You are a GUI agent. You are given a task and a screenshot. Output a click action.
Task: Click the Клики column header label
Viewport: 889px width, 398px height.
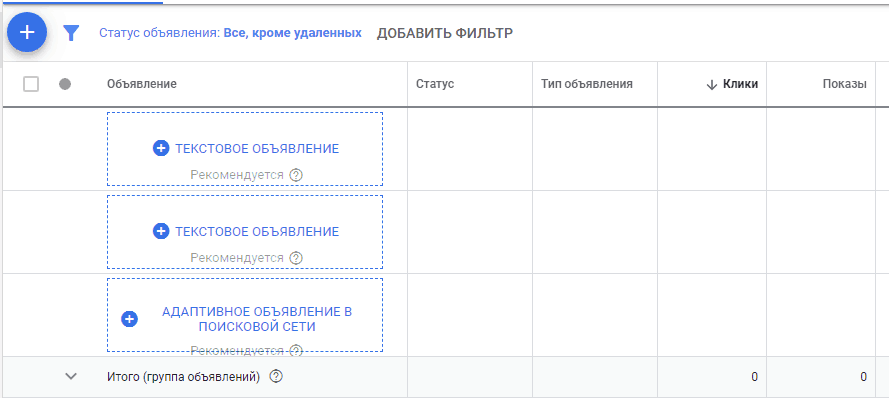tap(740, 84)
